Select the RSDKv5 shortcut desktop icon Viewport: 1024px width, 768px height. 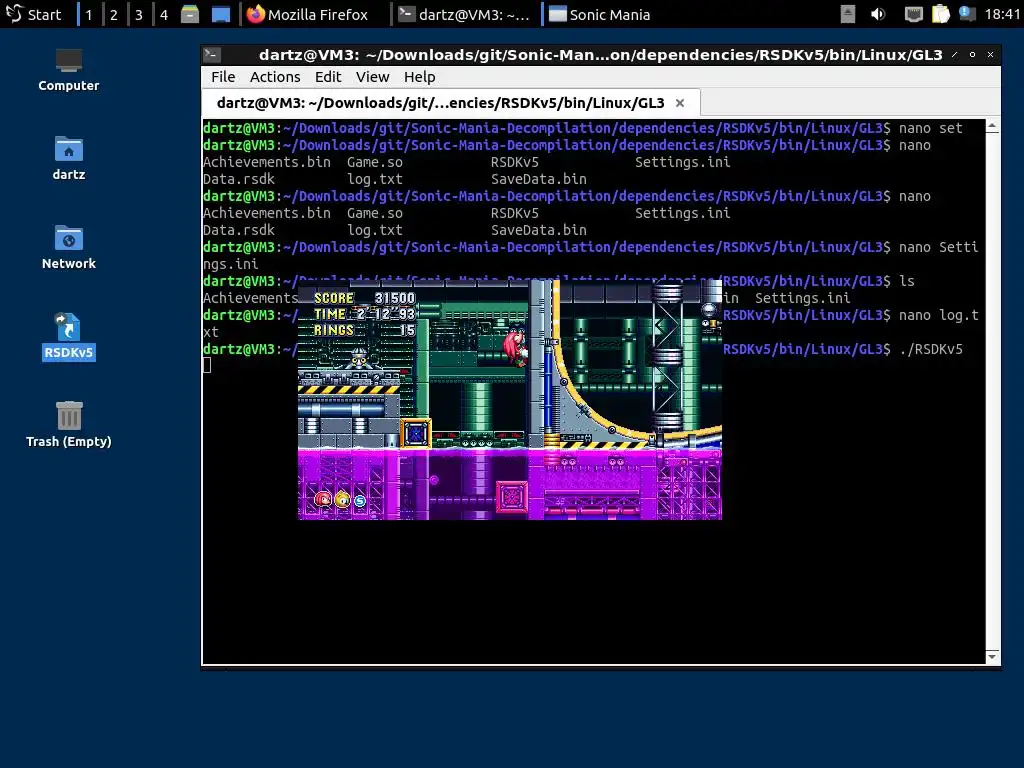69,337
